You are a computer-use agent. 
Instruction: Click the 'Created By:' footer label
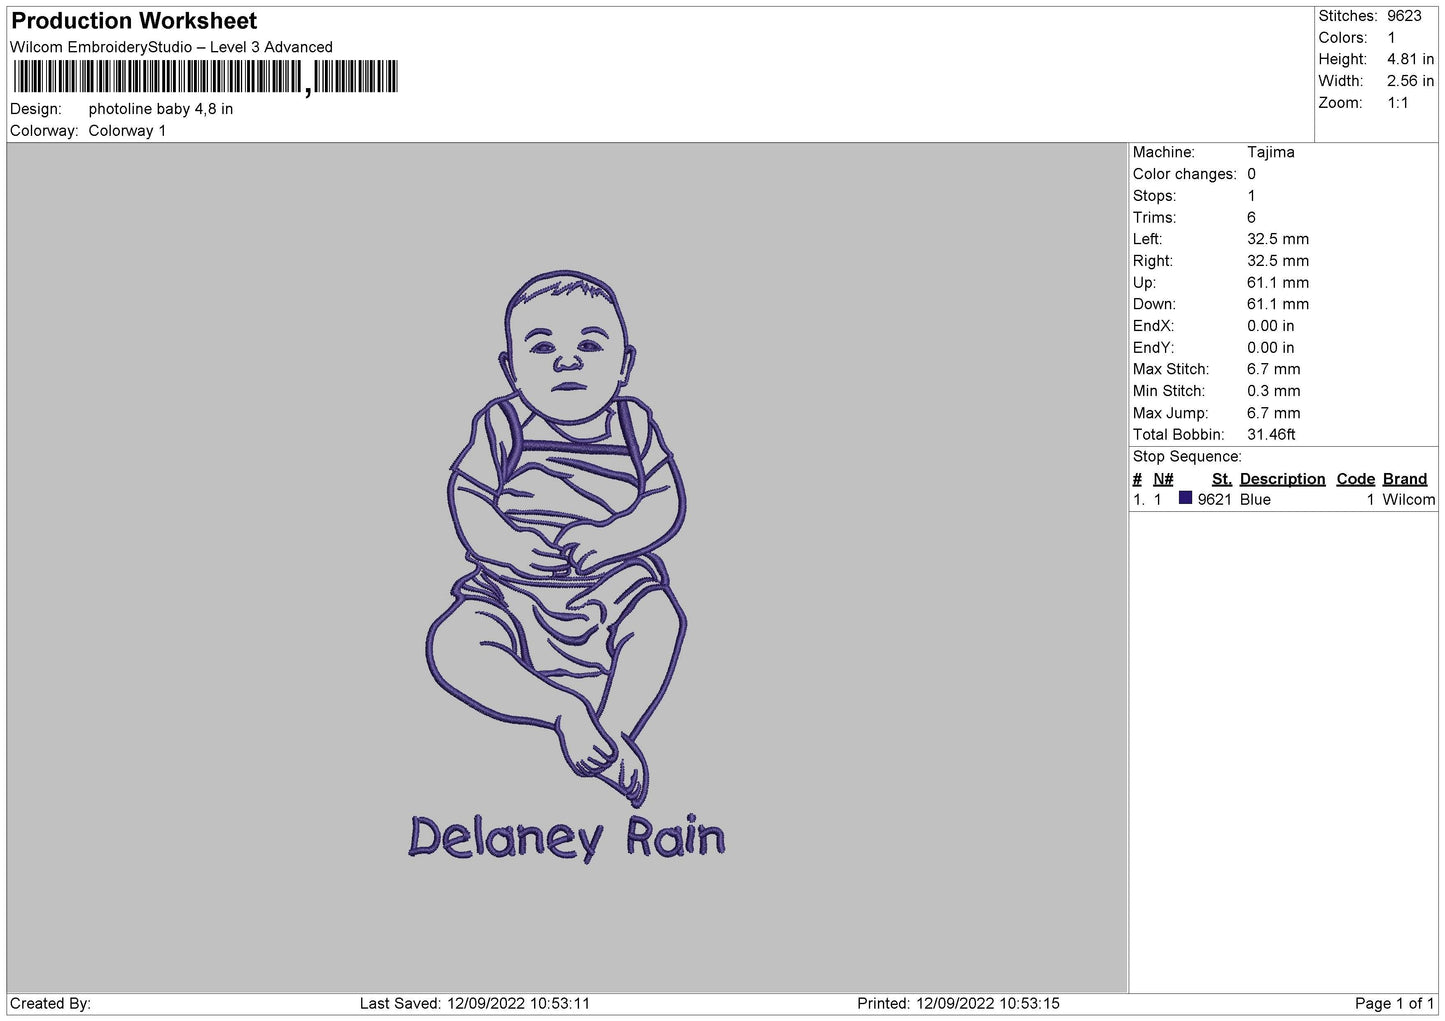[x=50, y=1004]
